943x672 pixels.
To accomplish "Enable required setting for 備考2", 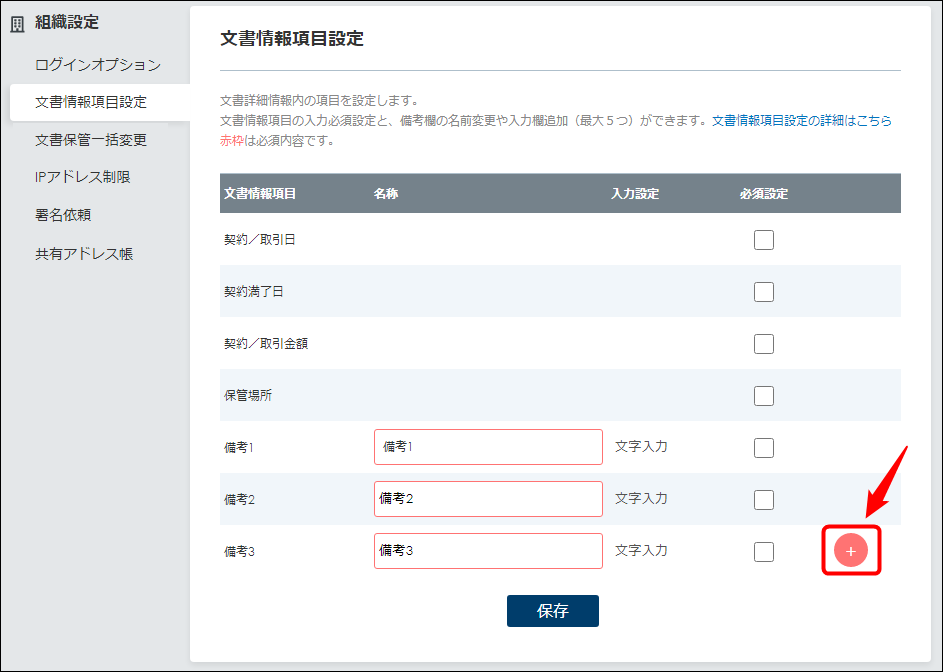I will coord(764,499).
